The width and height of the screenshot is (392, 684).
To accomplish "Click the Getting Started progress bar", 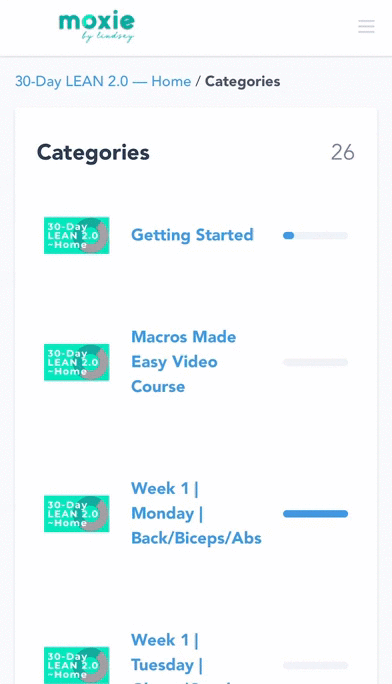I will 315,236.
